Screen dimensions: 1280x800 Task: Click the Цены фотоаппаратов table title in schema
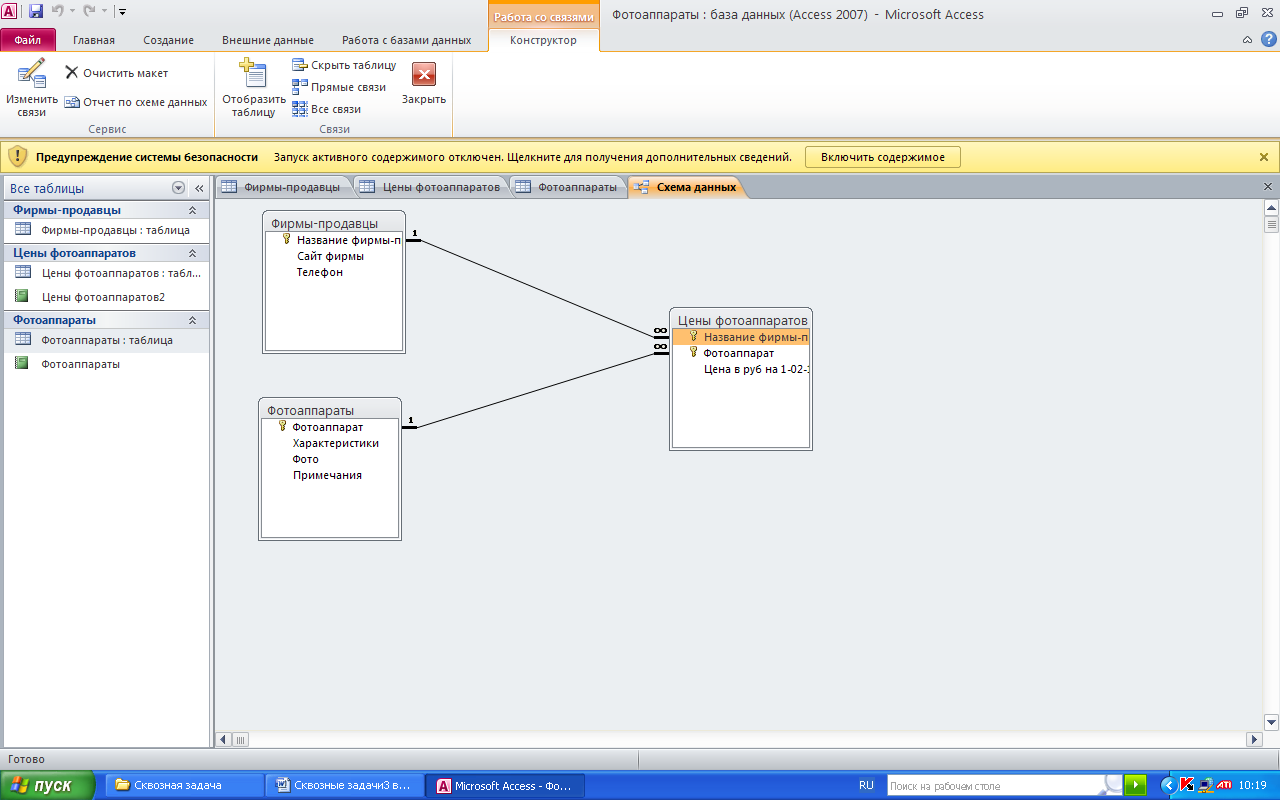point(741,320)
